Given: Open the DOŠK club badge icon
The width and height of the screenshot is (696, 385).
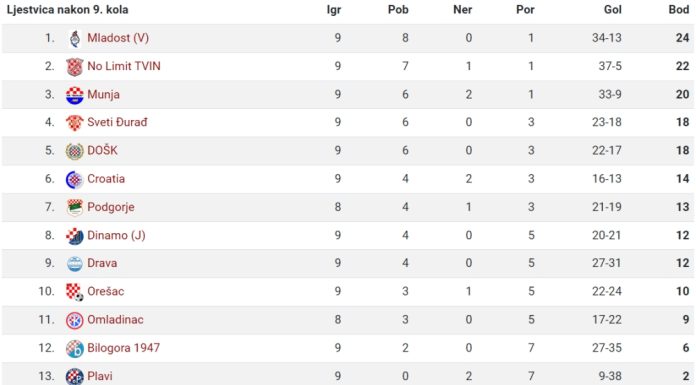Looking at the screenshot, I should click(x=75, y=151).
